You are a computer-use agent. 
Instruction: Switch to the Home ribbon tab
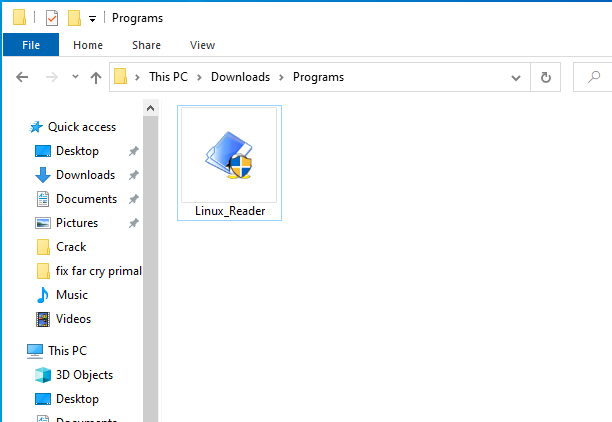pyautogui.click(x=88, y=45)
